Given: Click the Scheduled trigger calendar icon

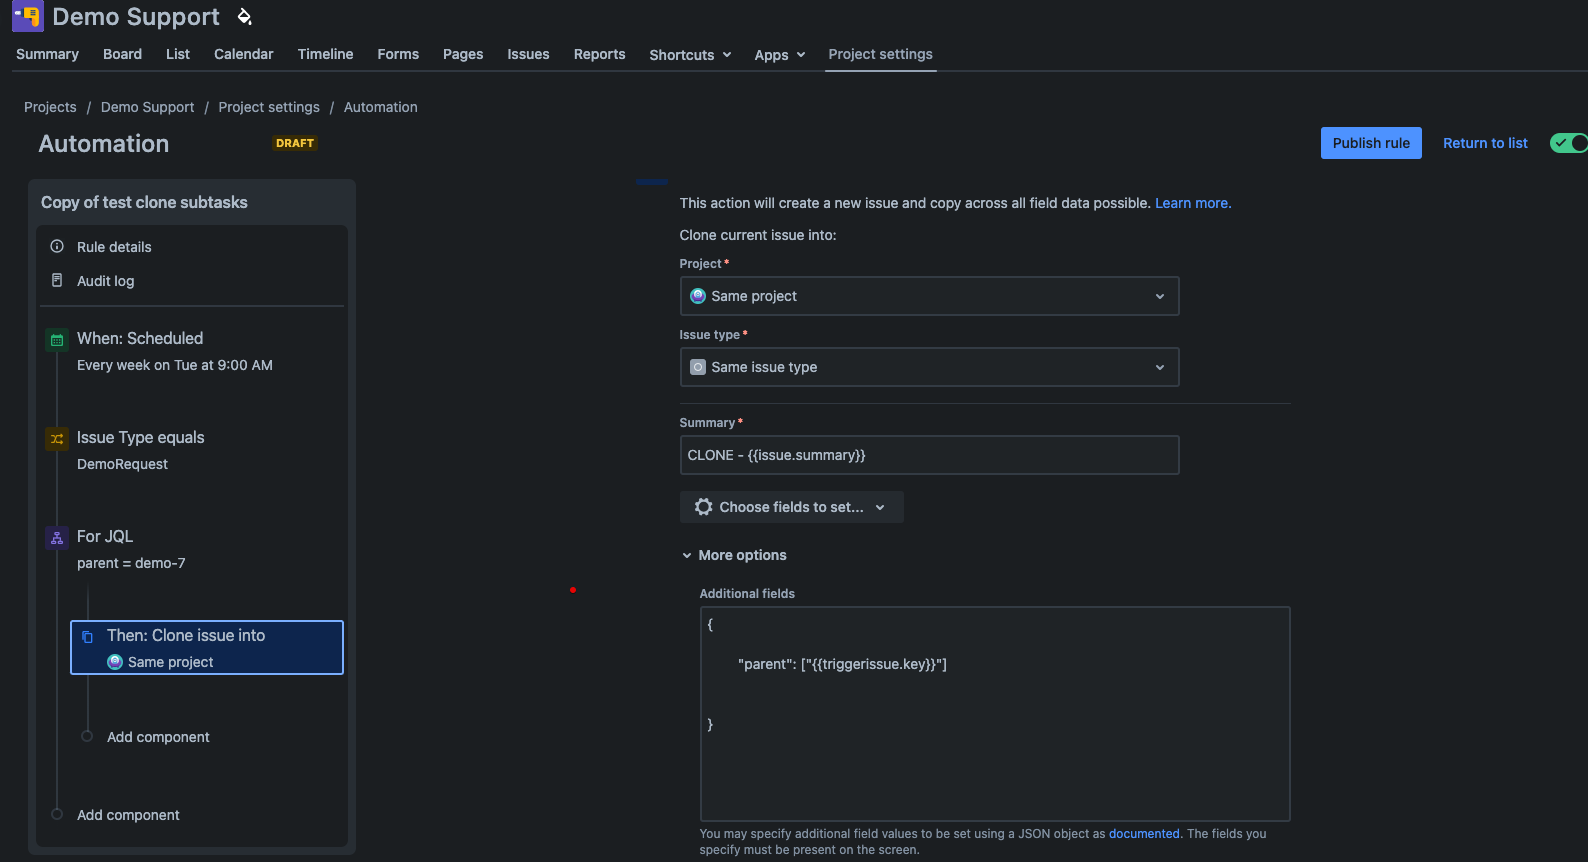Looking at the screenshot, I should tap(57, 340).
